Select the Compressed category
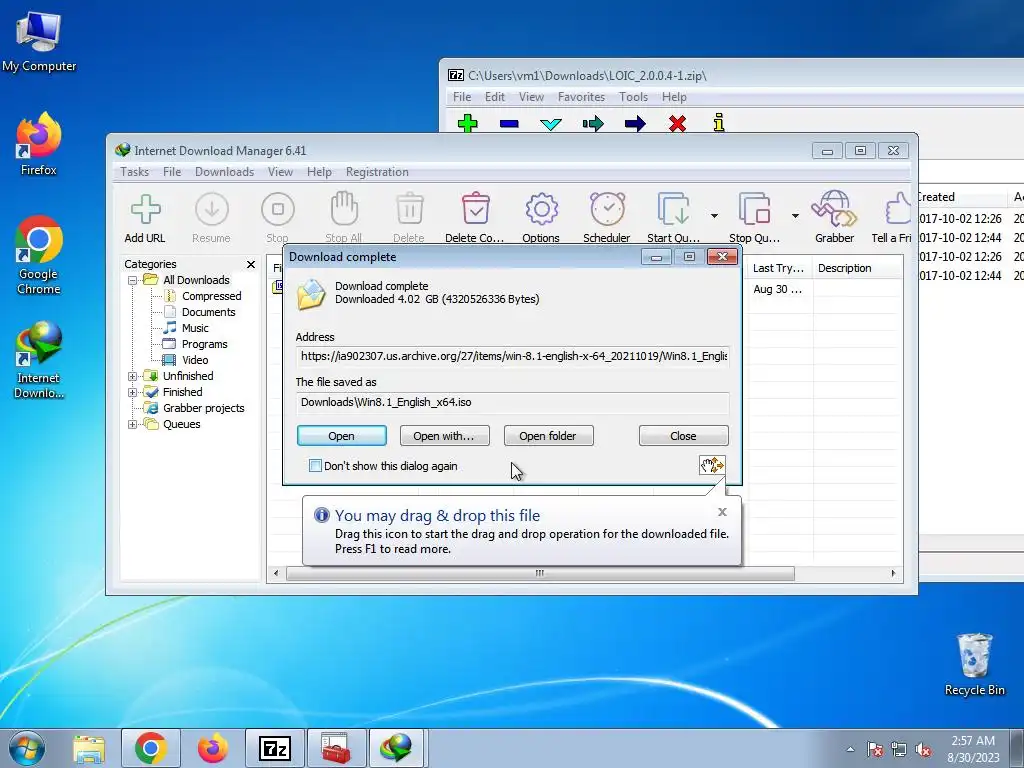This screenshot has height=768, width=1024. tap(212, 296)
